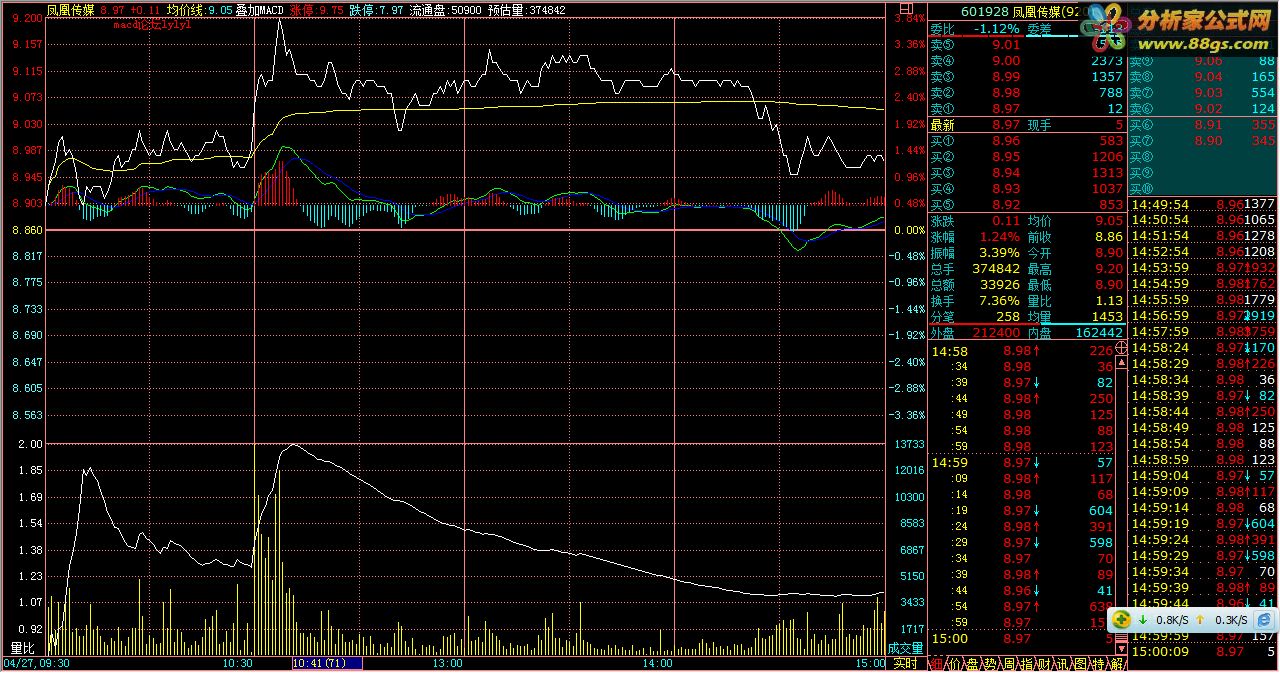Click the 换手 7.36% value

[x=1000, y=301]
